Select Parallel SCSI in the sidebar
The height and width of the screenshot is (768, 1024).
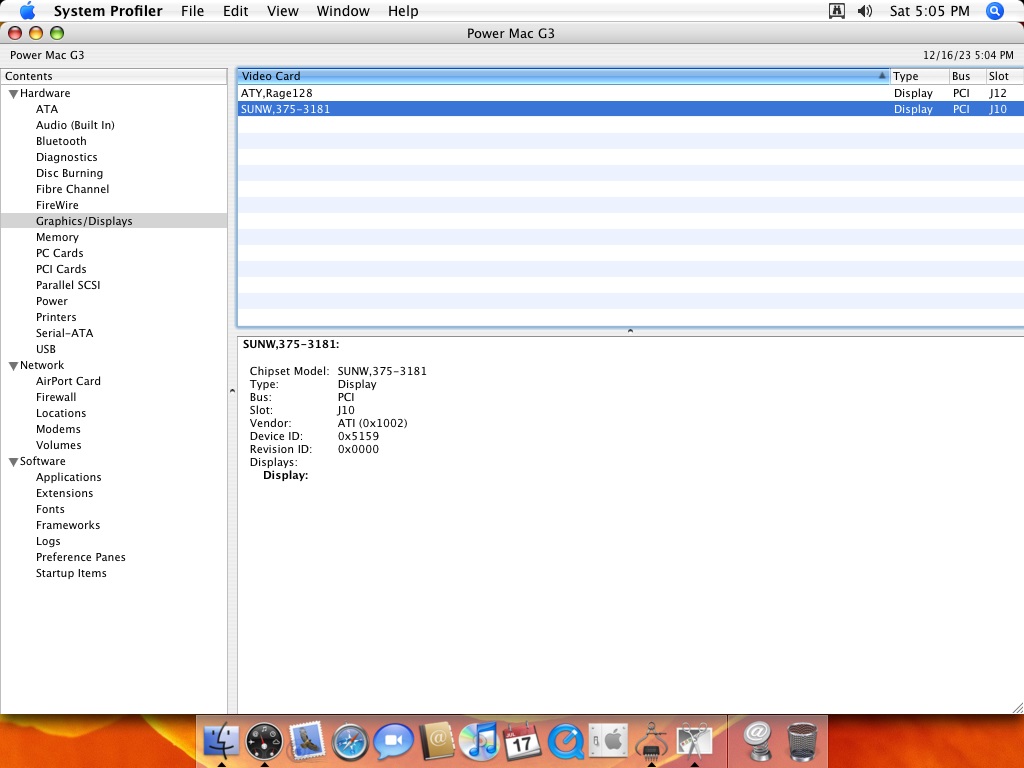point(68,285)
